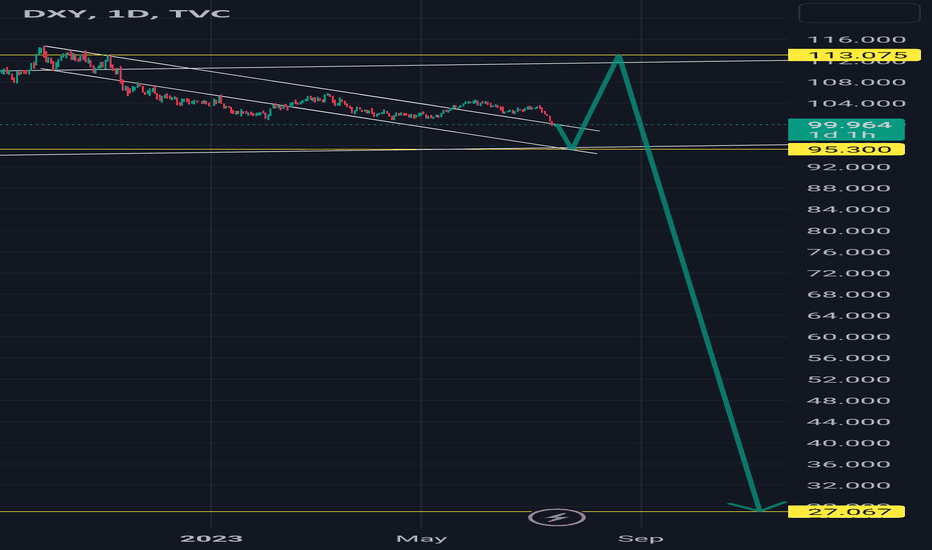Click the 80.000 price axis value
The height and width of the screenshot is (550, 932).
(849, 231)
